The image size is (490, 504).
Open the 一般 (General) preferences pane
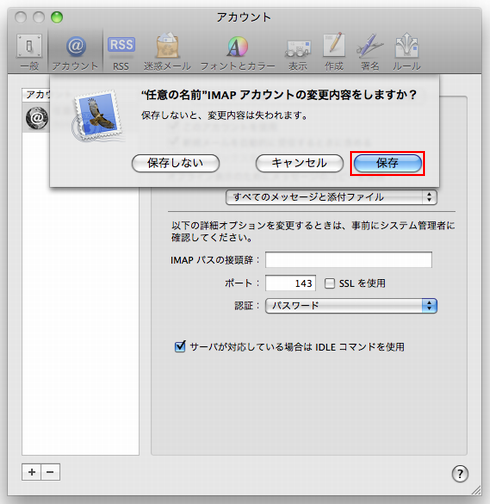pos(29,52)
